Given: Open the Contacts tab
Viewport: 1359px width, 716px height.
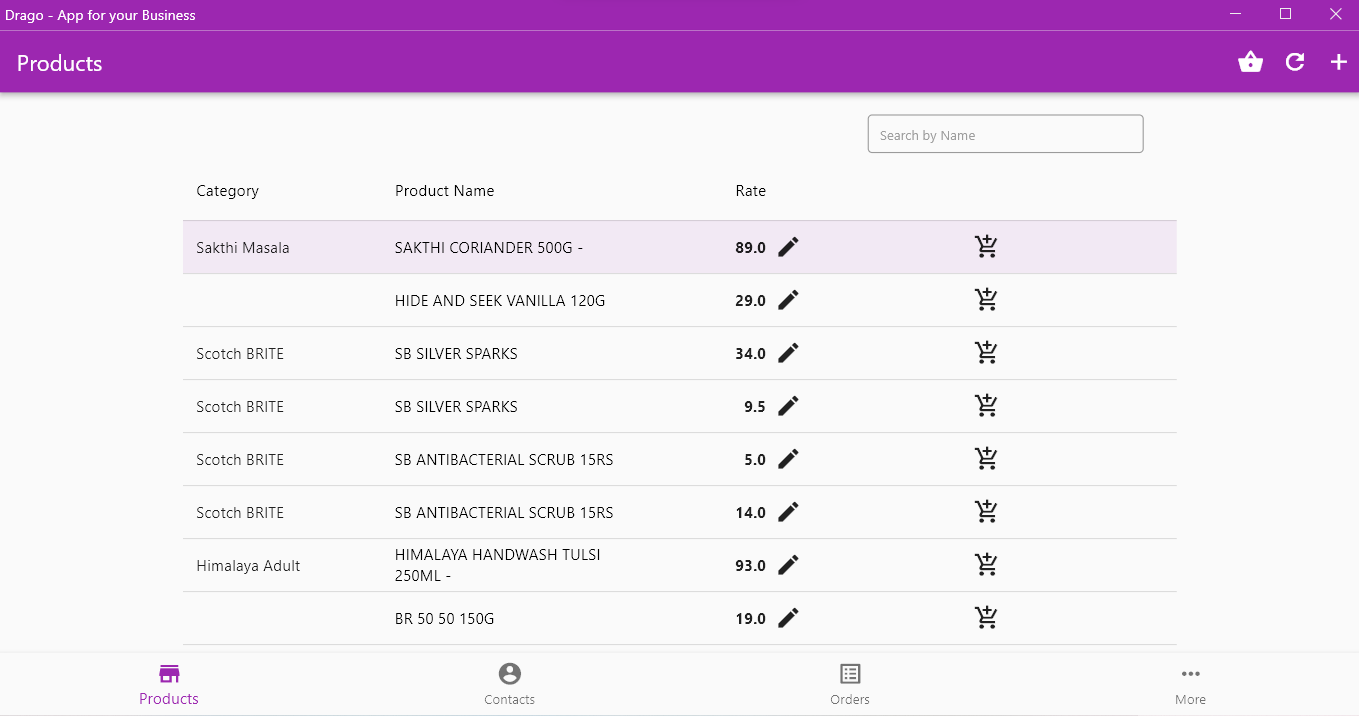Looking at the screenshot, I should click(x=509, y=685).
